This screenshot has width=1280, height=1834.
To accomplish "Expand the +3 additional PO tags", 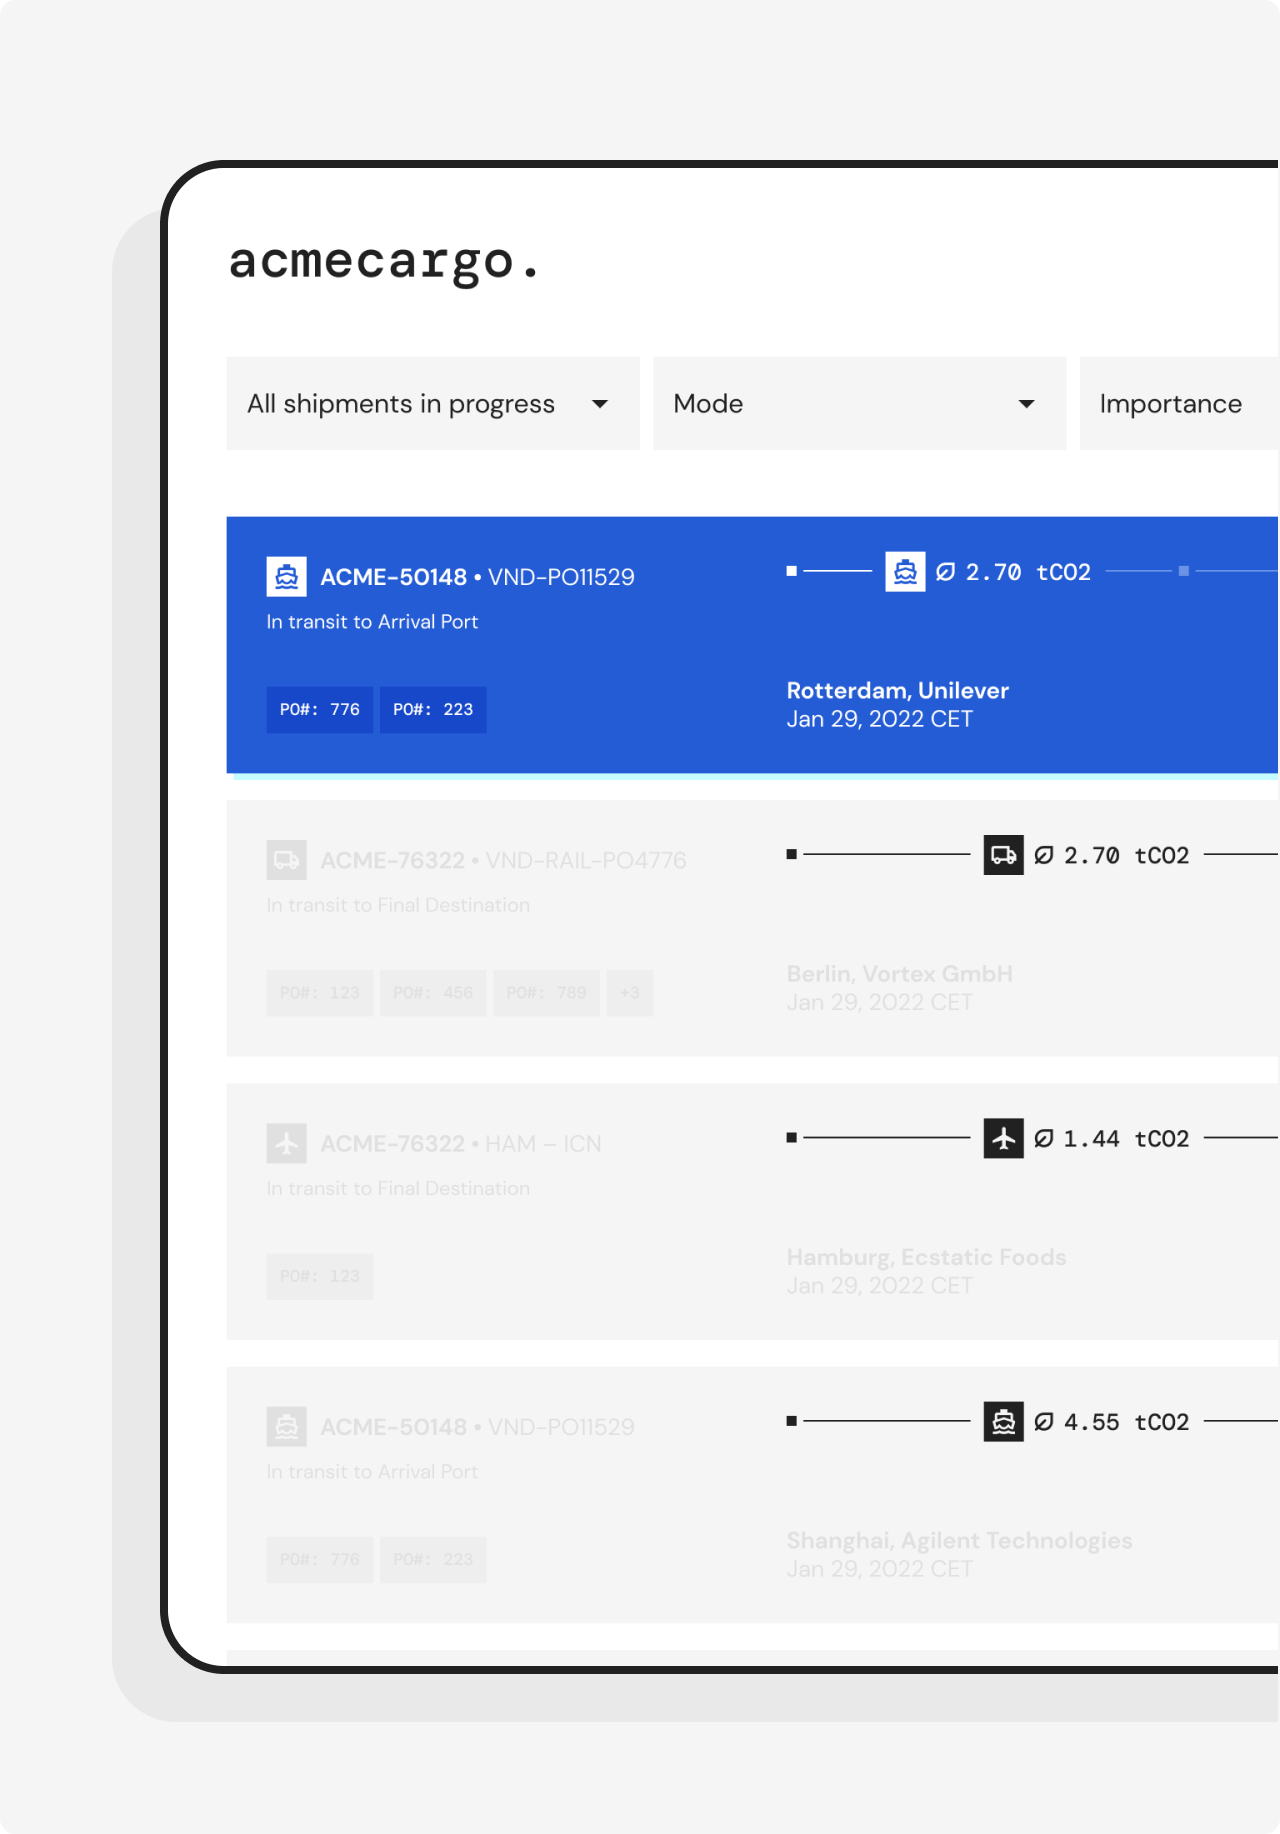I will (630, 993).
